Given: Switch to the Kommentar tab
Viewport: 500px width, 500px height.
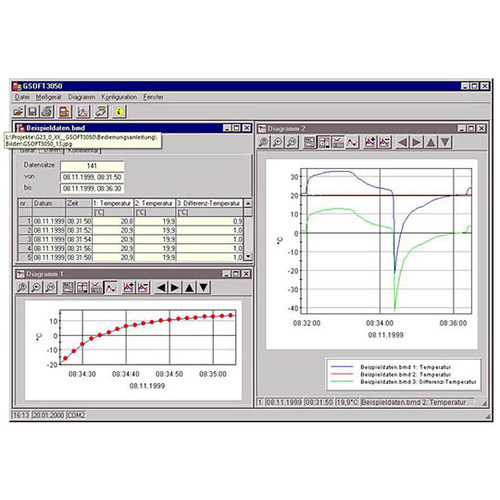Looking at the screenshot, I should click(83, 151).
